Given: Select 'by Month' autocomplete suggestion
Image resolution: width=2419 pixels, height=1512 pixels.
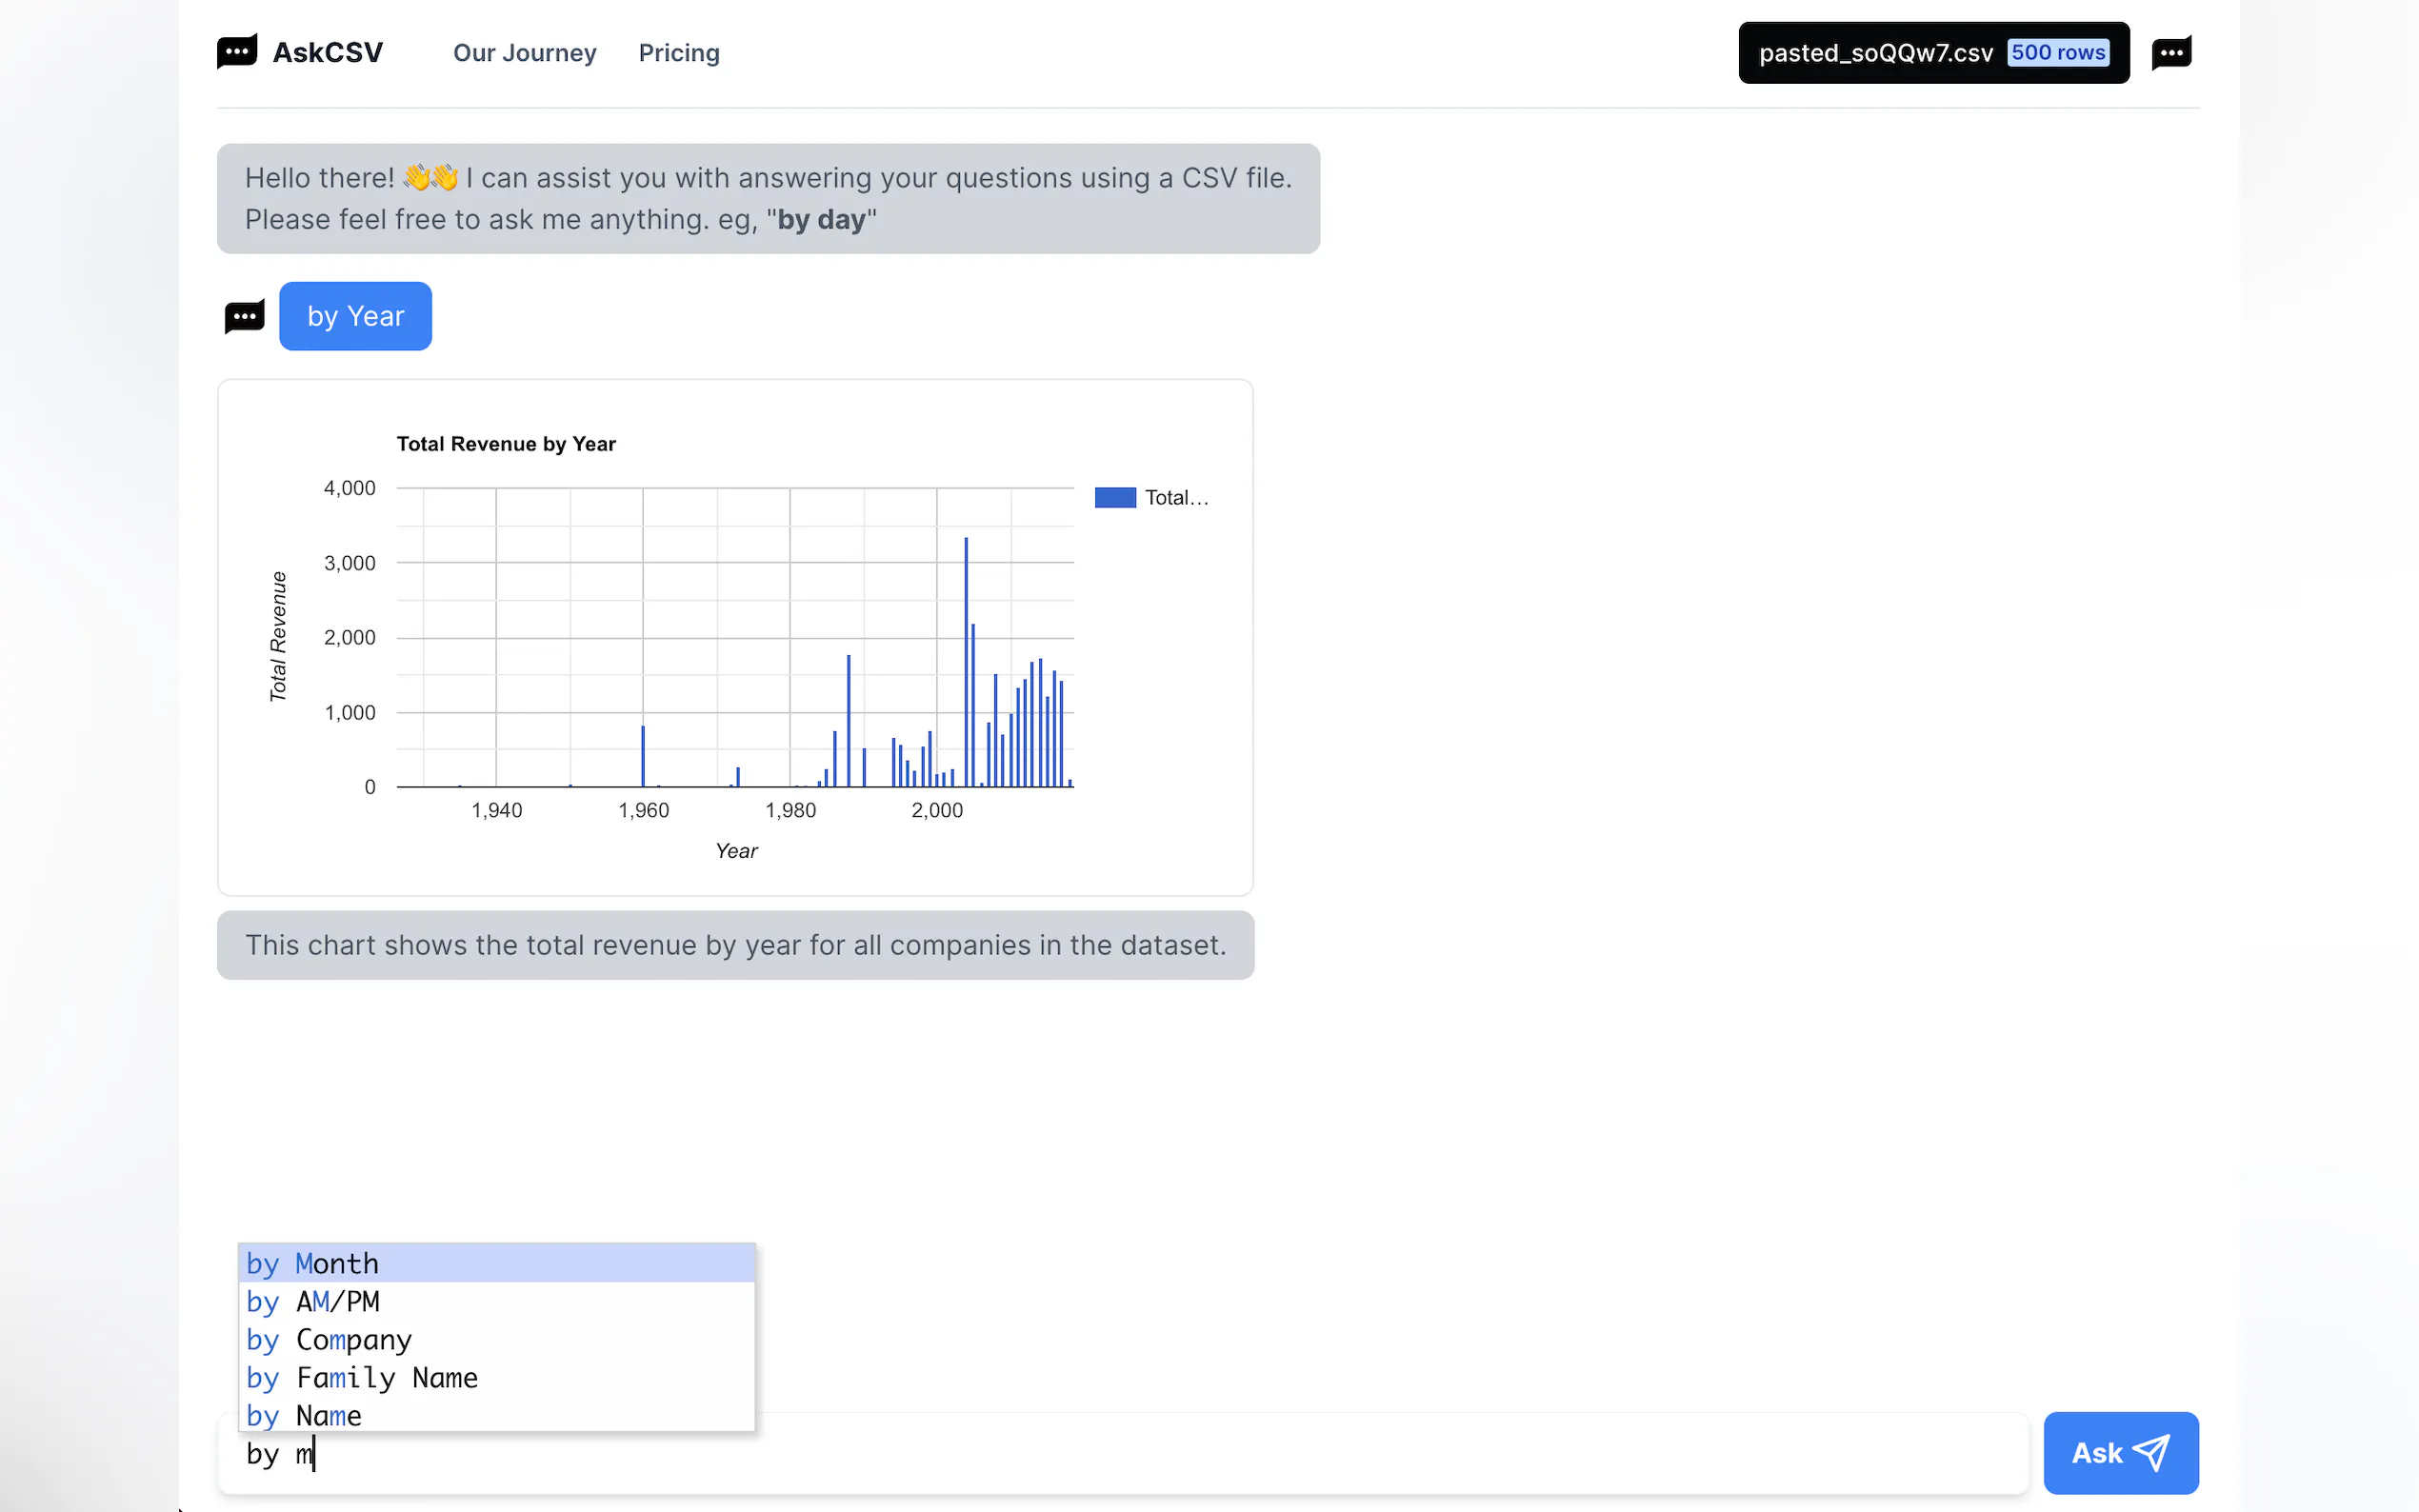Looking at the screenshot, I should 496,1263.
